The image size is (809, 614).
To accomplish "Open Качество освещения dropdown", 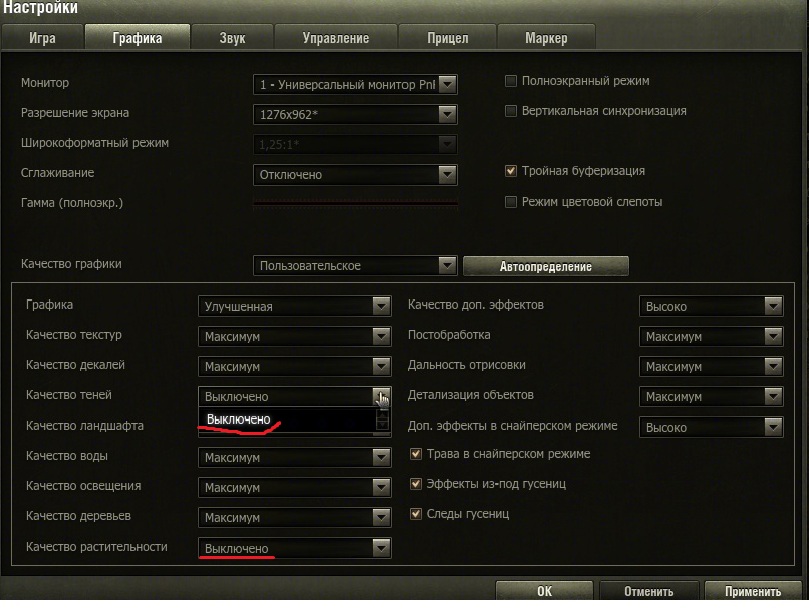I will (x=295, y=488).
